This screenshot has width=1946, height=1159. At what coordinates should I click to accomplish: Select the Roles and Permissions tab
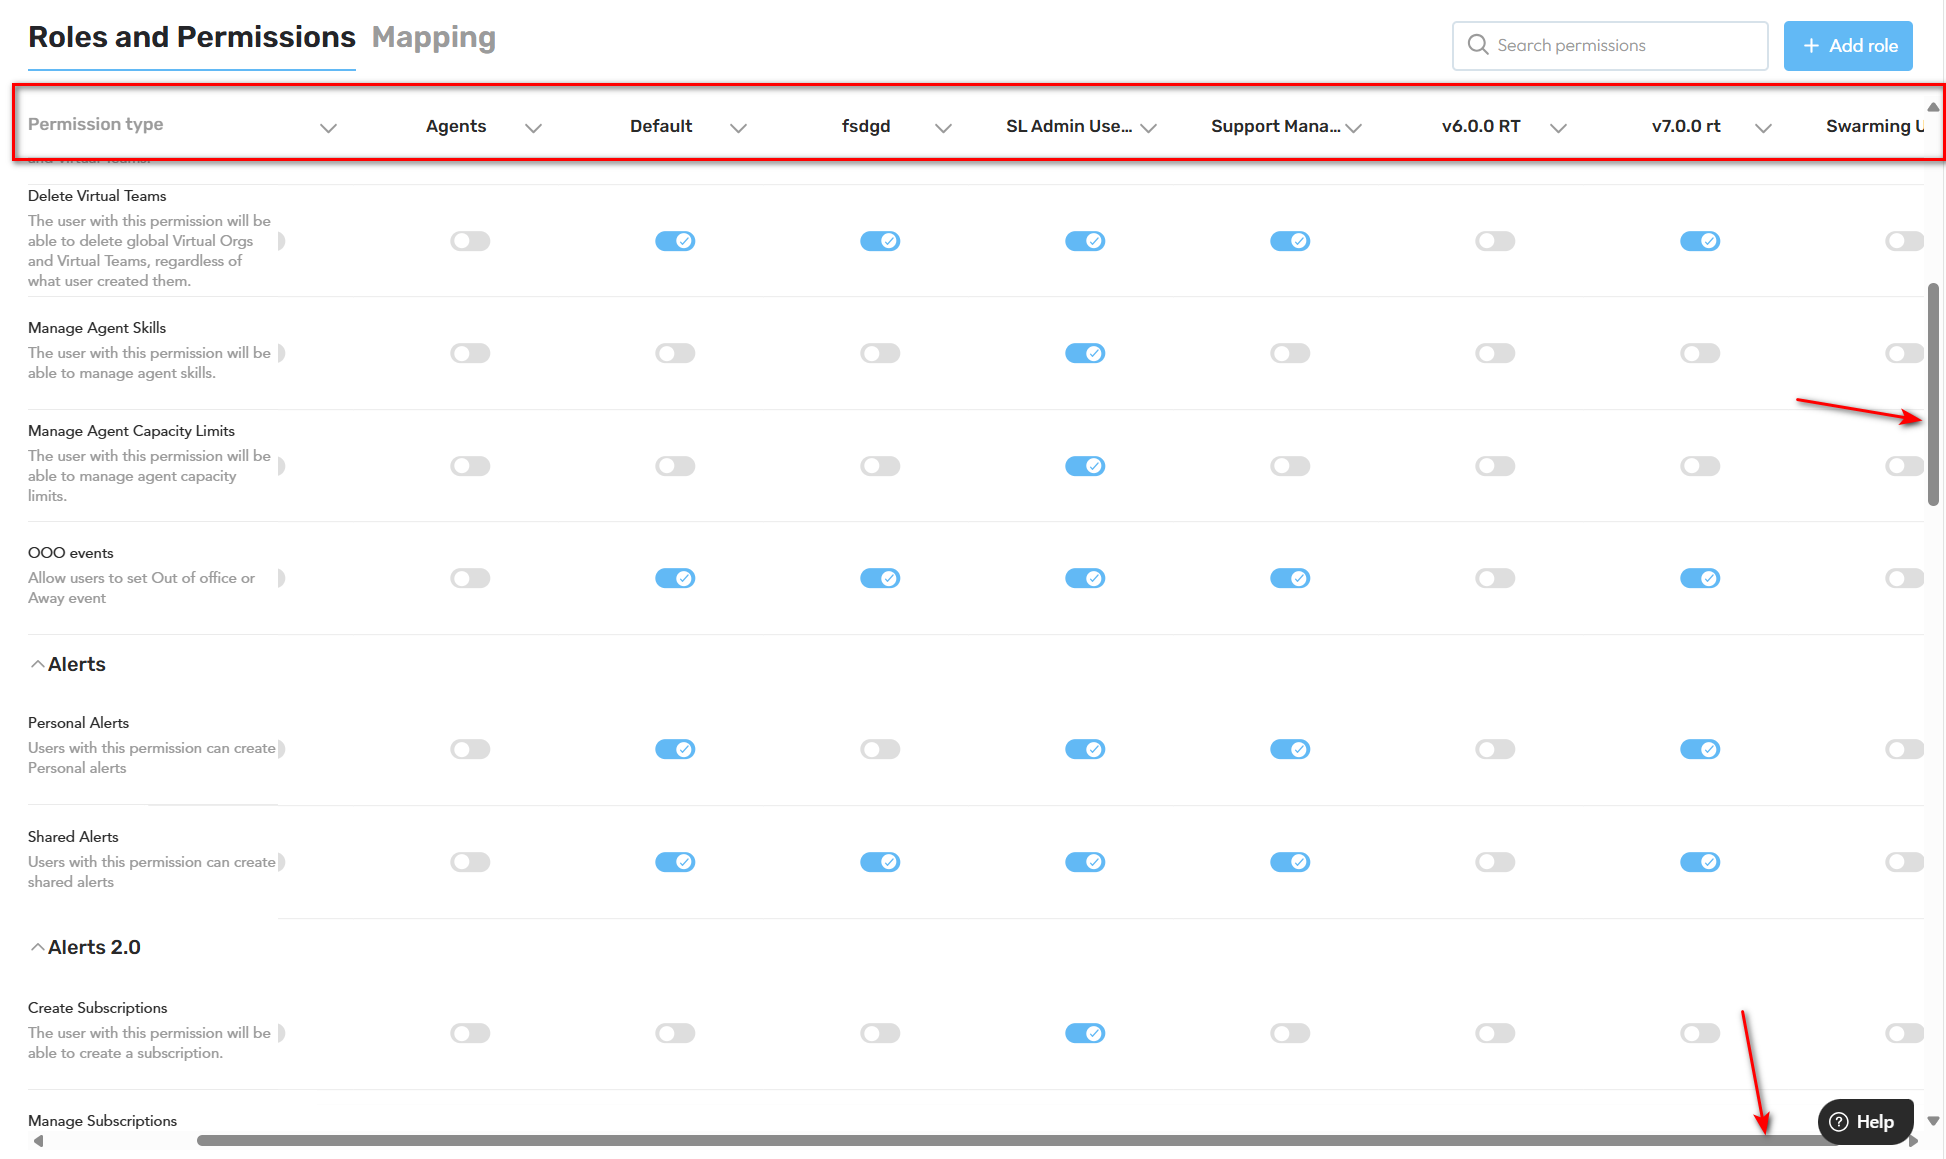191,37
